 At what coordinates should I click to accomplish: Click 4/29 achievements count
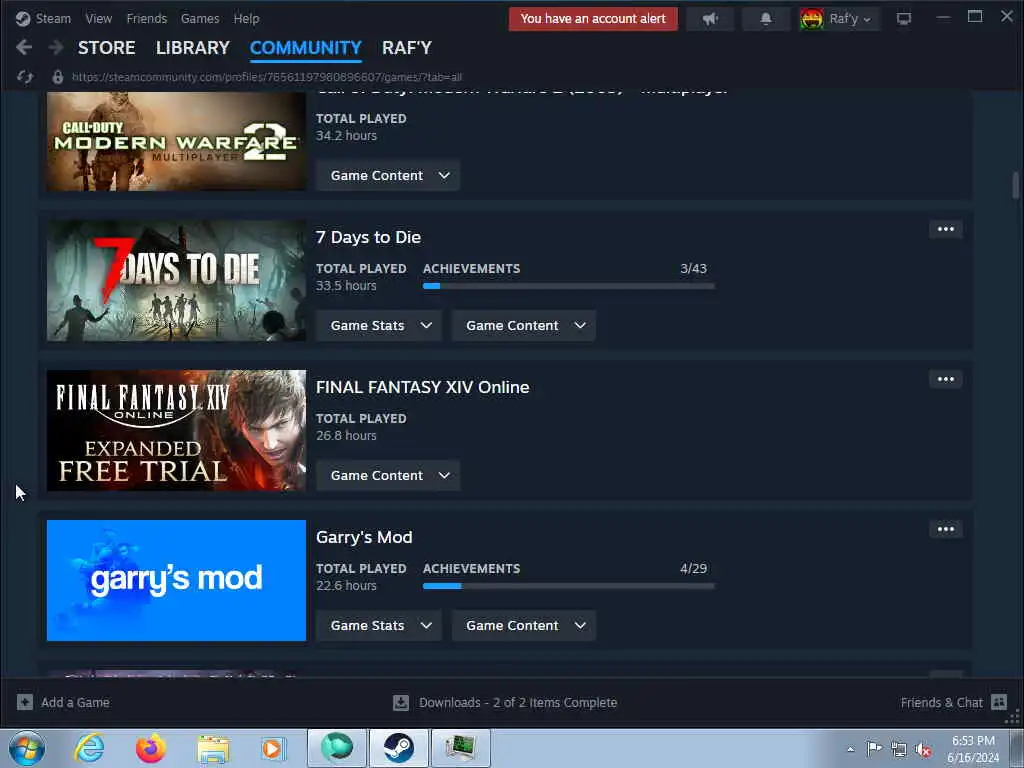[693, 569]
